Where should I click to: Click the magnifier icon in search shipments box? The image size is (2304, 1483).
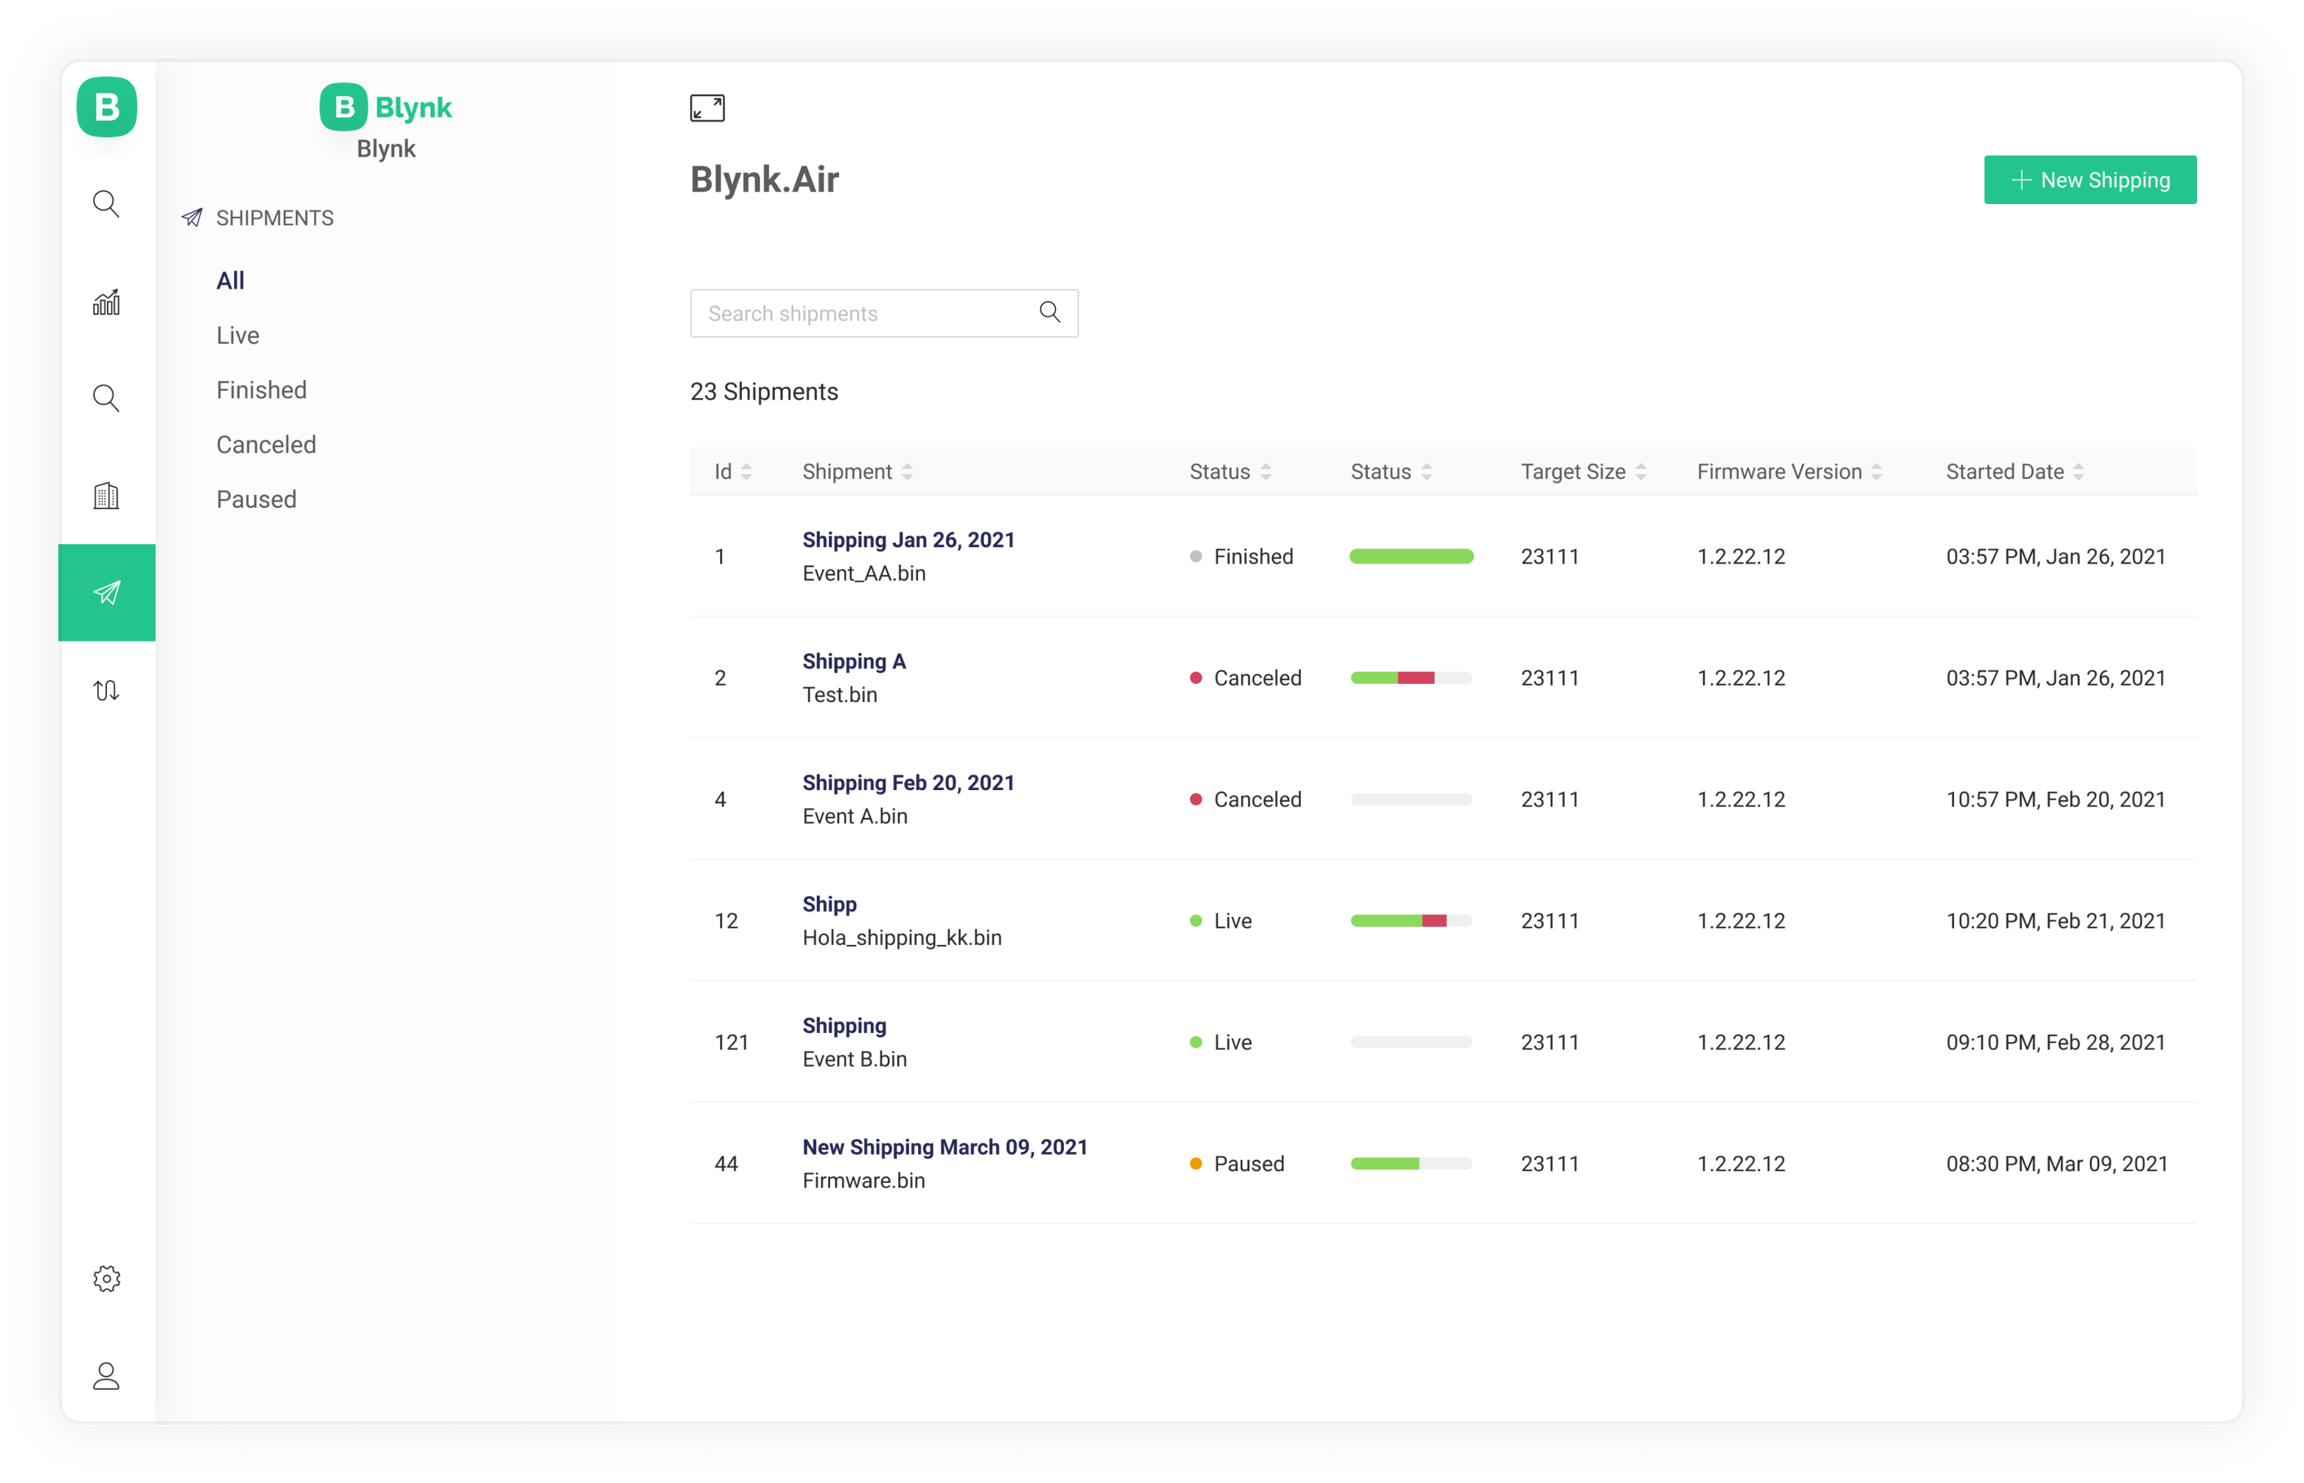point(1049,313)
